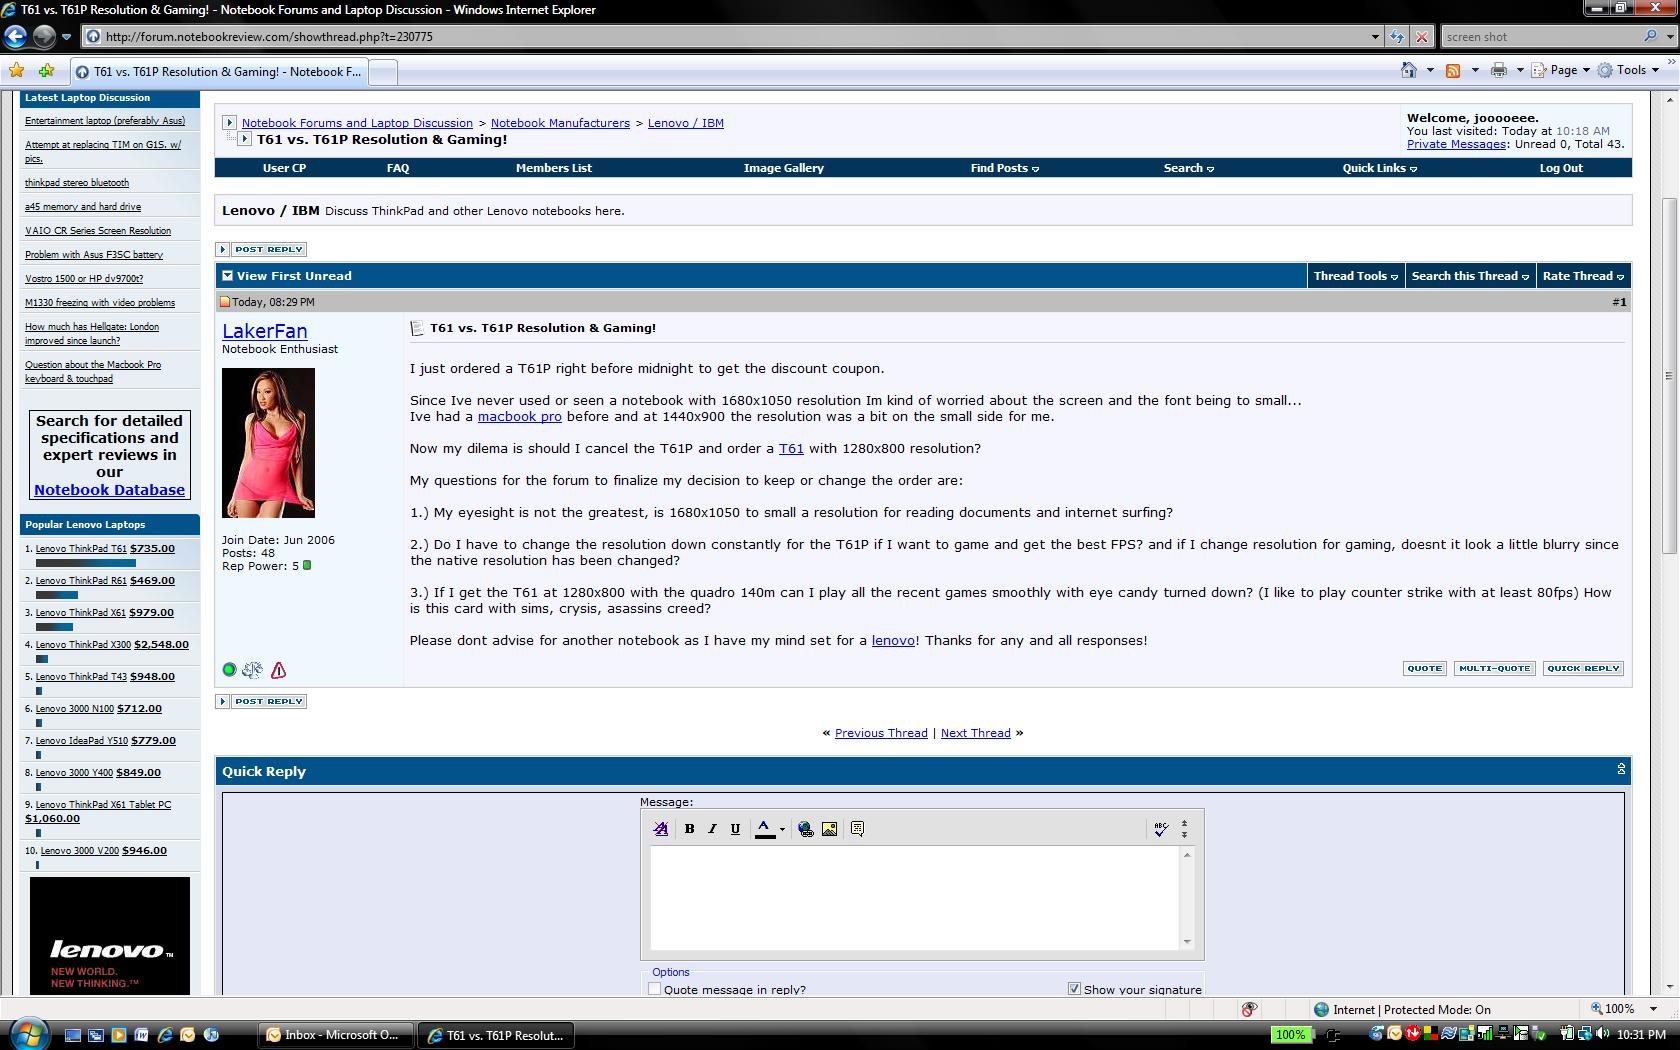
Task: Open the FAQ page
Action: (398, 168)
